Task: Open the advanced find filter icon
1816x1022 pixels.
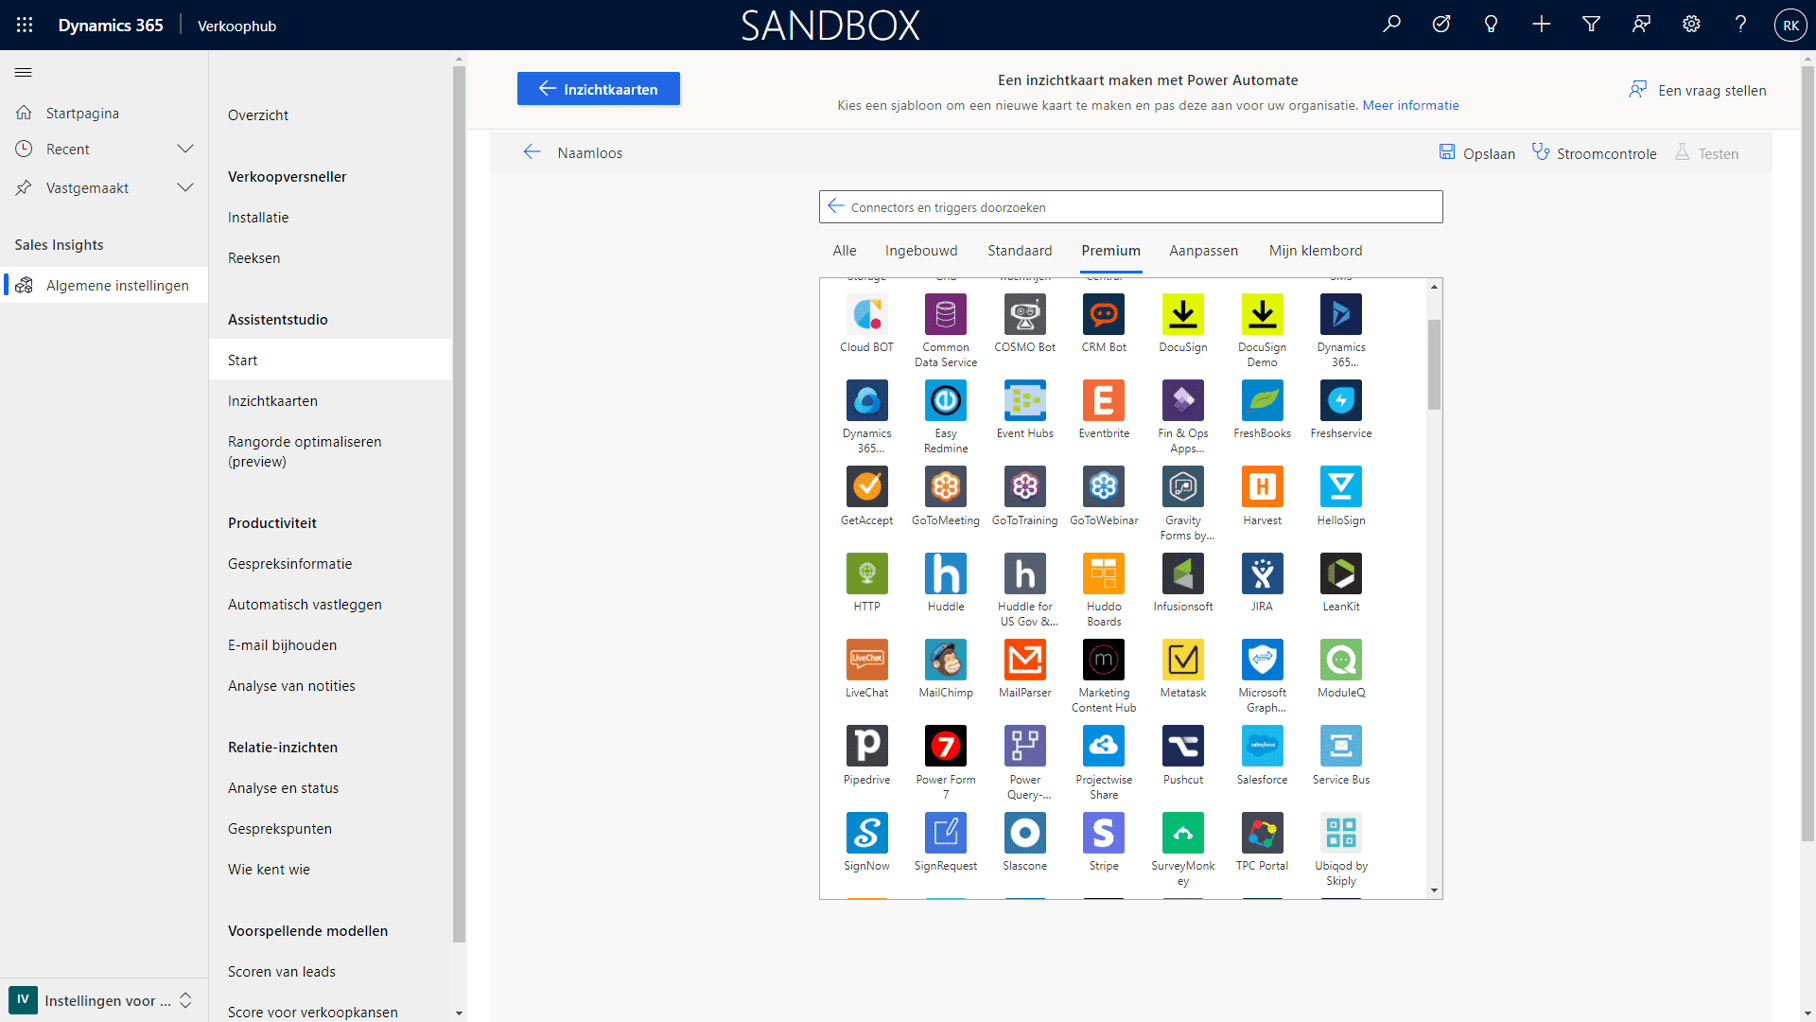Action: click(x=1591, y=25)
